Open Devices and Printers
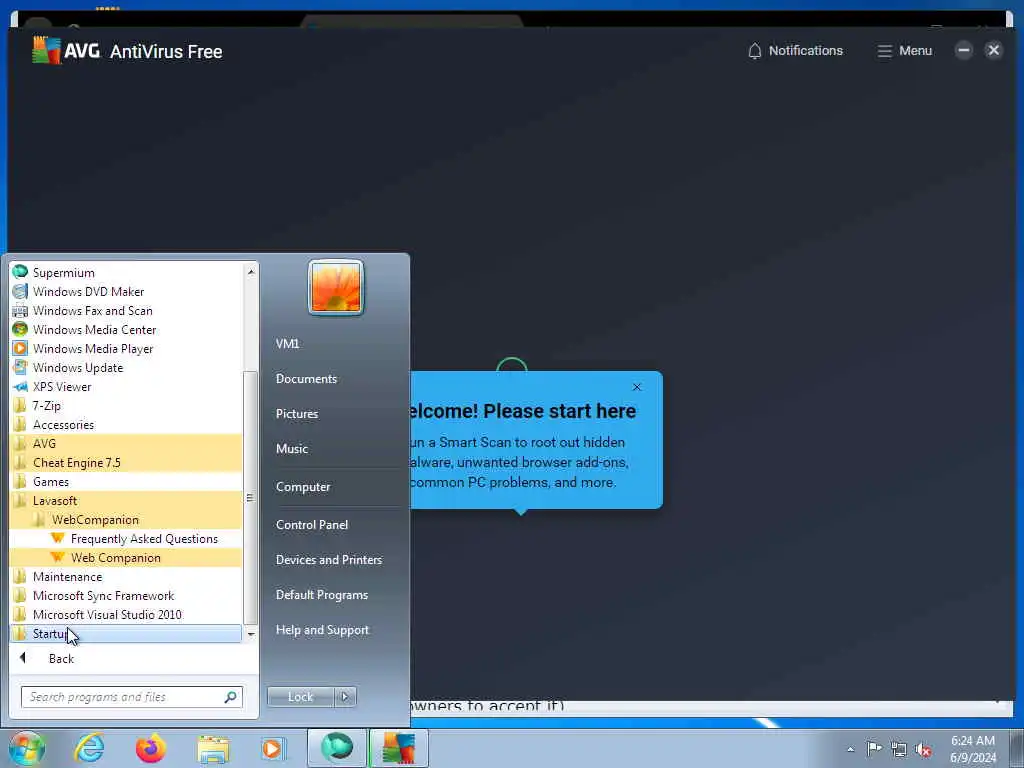Viewport: 1024px width, 768px height. (x=328, y=560)
